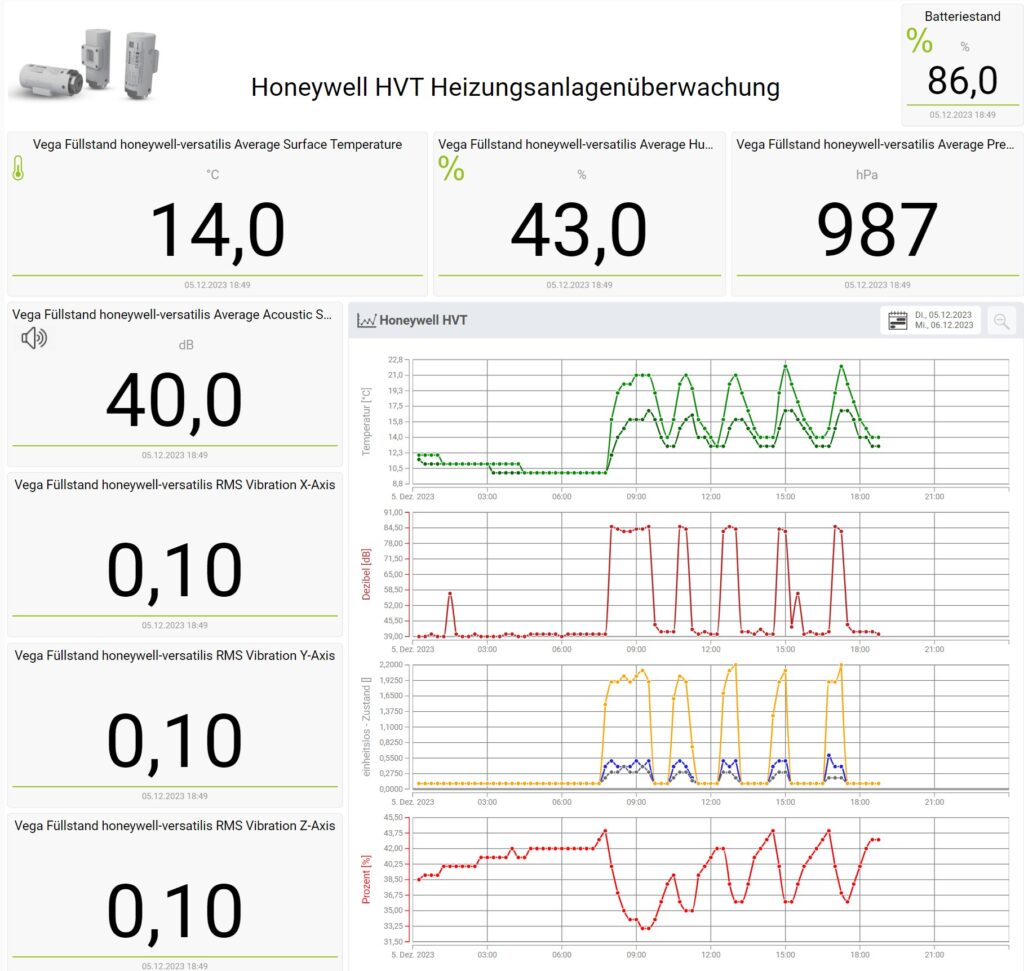This screenshot has height=971, width=1024.
Task: Click the pressure value 987
Action: point(877,230)
